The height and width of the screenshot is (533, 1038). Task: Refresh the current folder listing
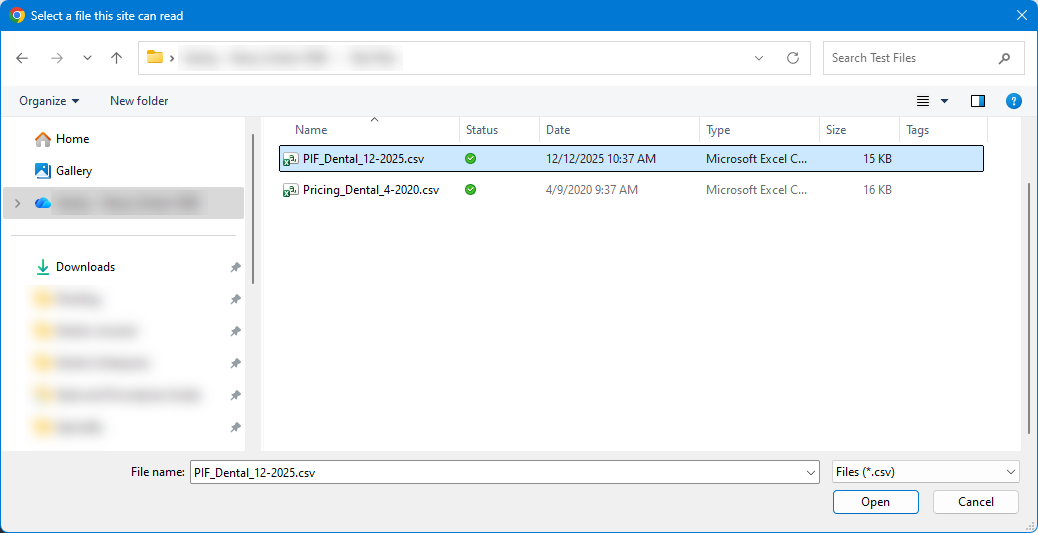793,58
